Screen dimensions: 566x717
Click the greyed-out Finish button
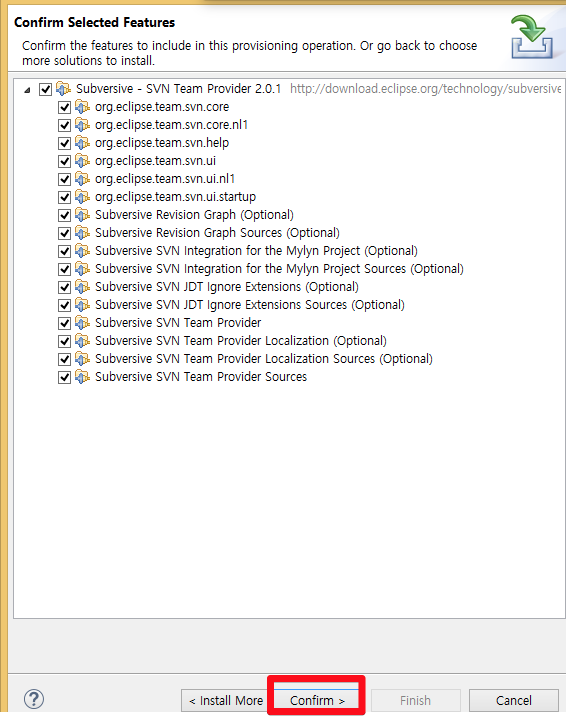point(415,701)
